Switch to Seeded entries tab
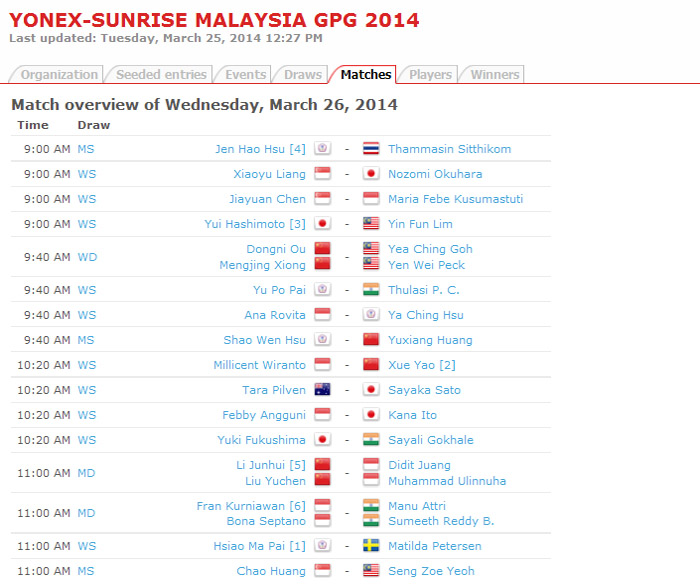Screen dimensions: 700x586 (x=161, y=75)
